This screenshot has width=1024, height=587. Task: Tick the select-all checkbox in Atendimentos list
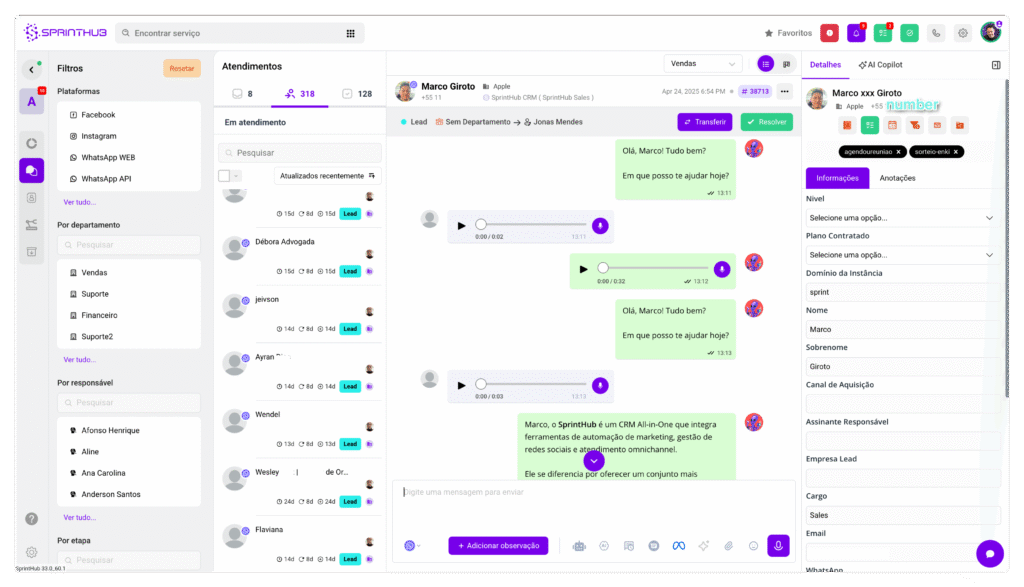pos(224,176)
